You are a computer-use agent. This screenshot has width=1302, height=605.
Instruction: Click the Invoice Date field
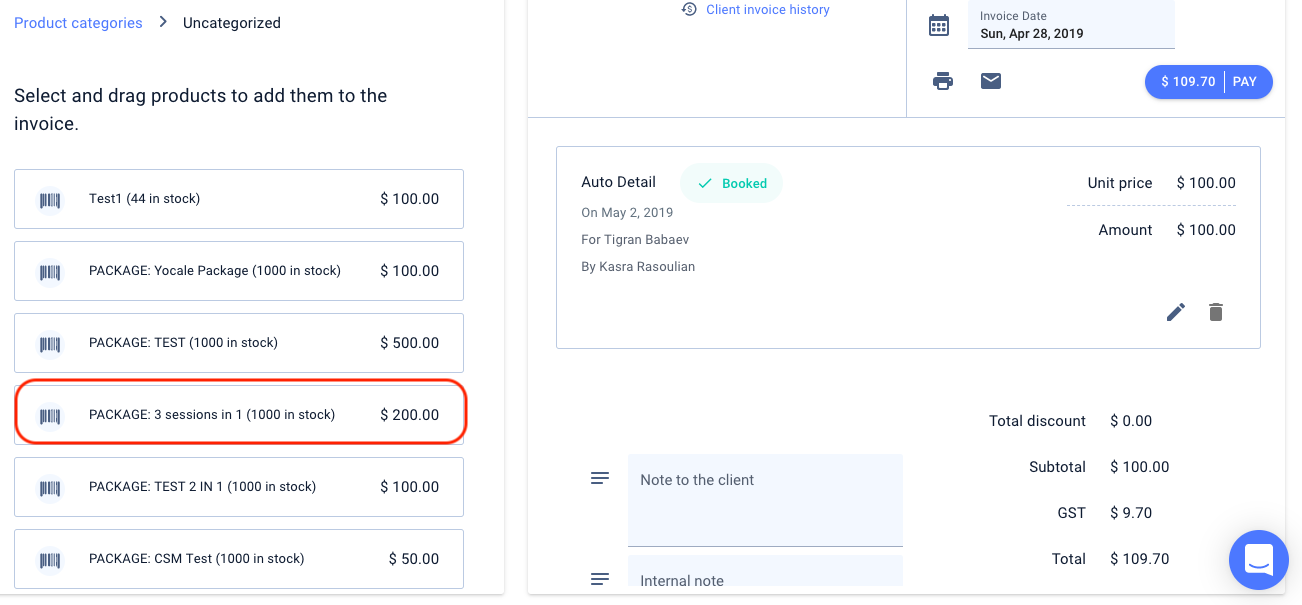(1070, 26)
